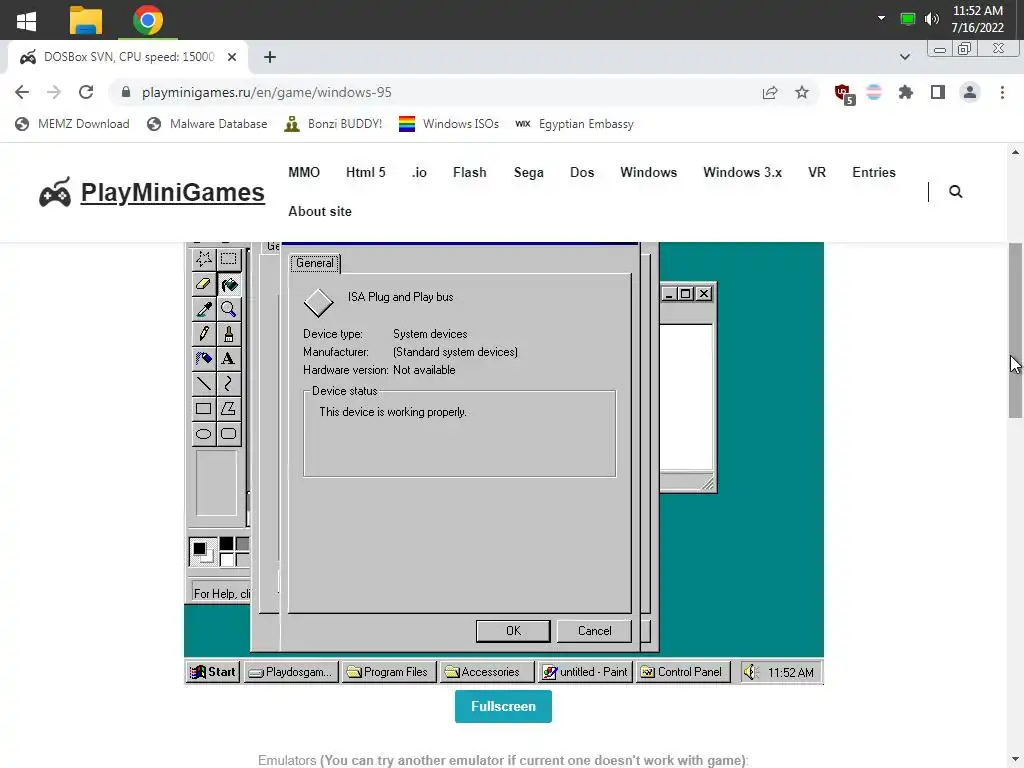Switch to untitled - Paint taskbar button
The height and width of the screenshot is (768, 1024).
(x=585, y=672)
